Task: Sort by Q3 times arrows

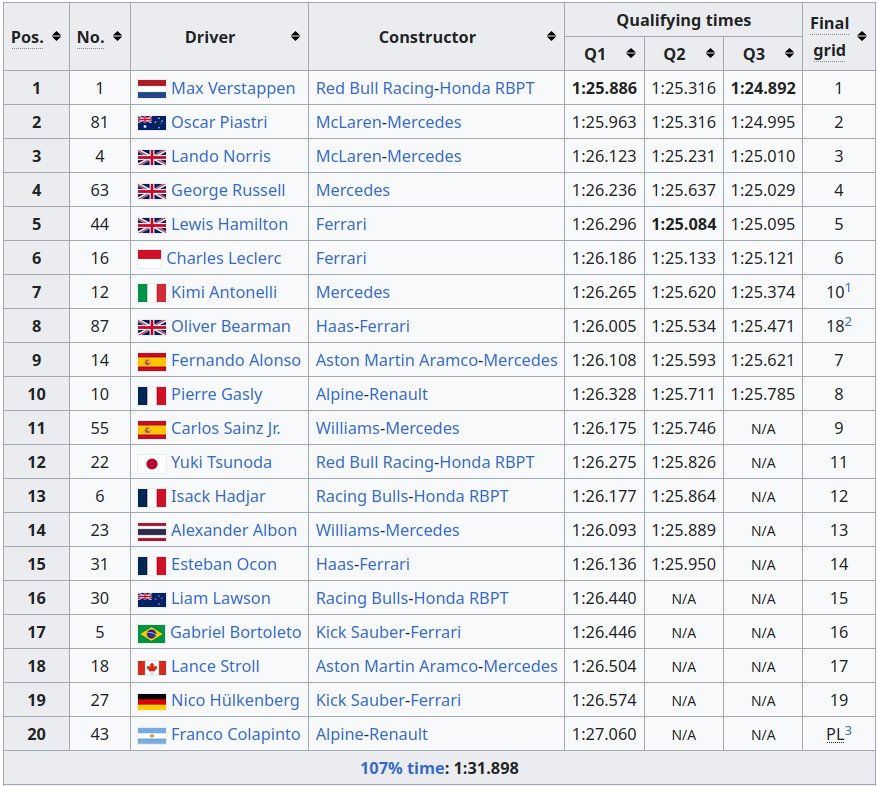Action: pos(790,54)
